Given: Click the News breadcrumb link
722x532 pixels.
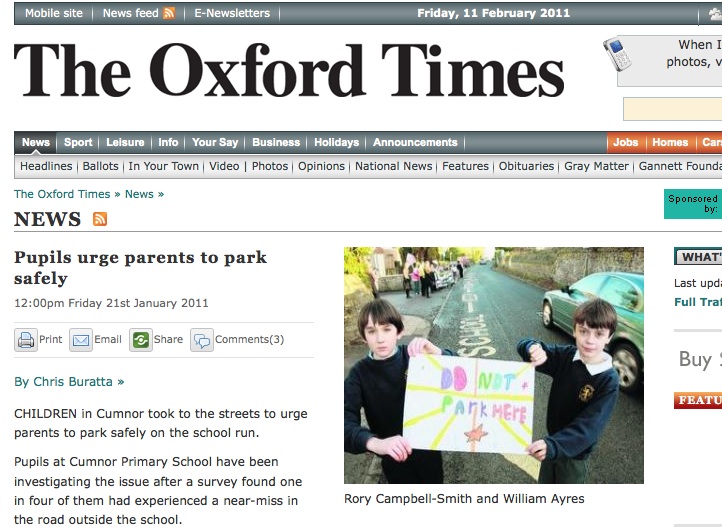Looking at the screenshot, I should point(139,194).
